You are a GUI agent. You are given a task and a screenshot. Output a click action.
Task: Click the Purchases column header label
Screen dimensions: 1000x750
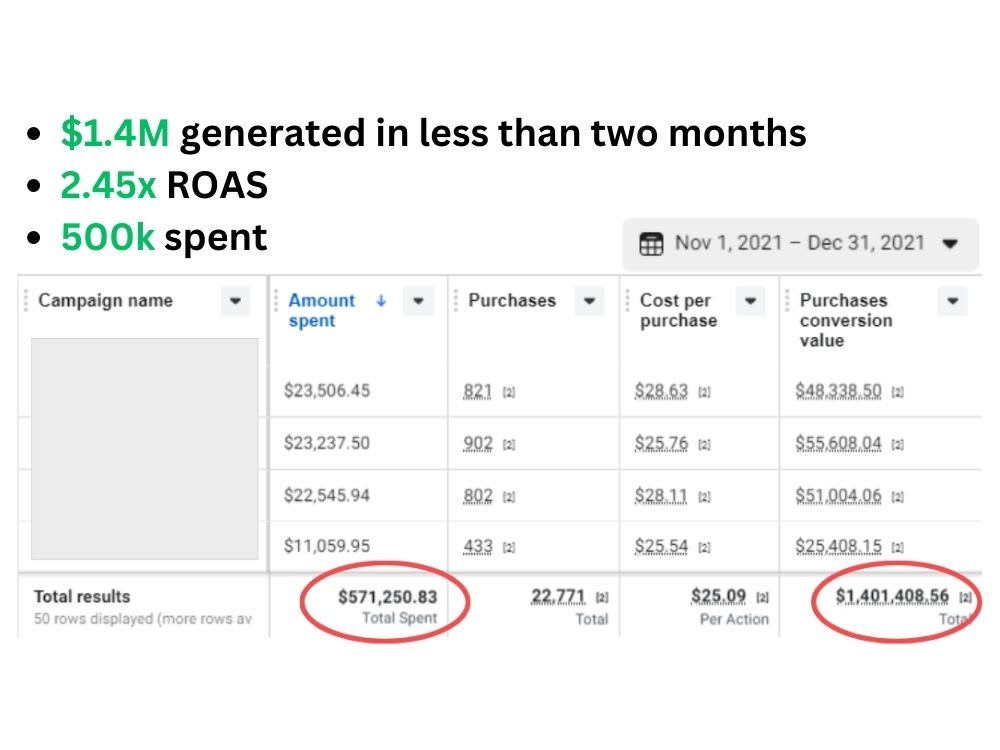click(x=512, y=300)
